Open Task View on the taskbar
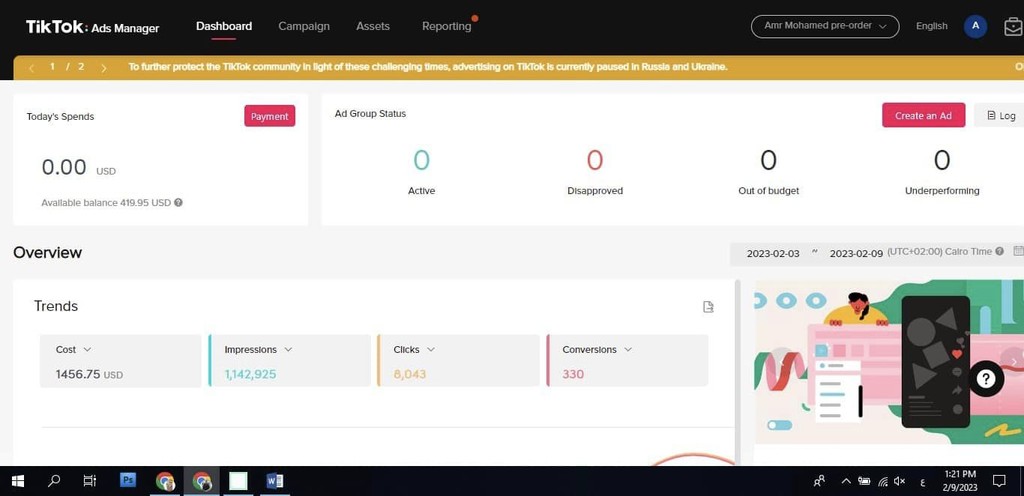 [x=89, y=482]
